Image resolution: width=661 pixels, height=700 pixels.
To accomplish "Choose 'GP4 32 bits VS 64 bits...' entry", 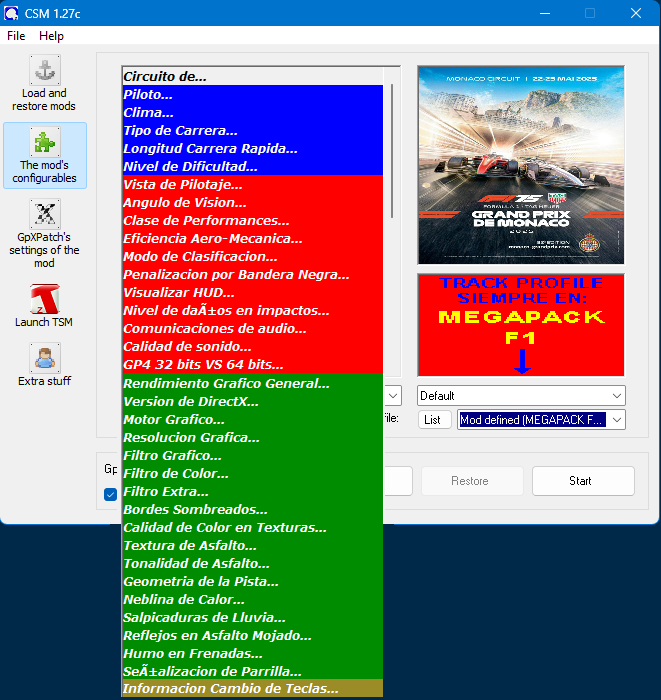I will pyautogui.click(x=253, y=364).
